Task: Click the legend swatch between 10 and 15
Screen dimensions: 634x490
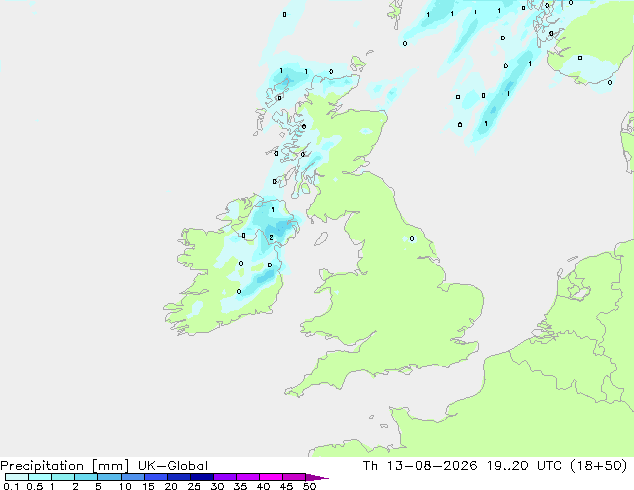Action: click(132, 477)
